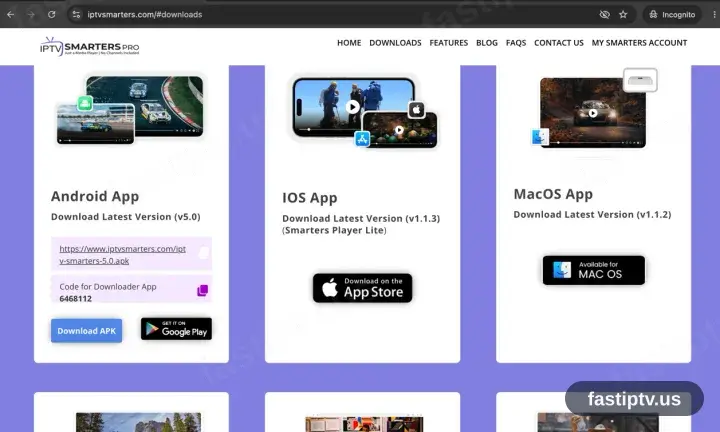This screenshot has height=432, width=720.
Task: Click 'Download Latest Version (v1.1.2)' text
Action: (592, 214)
